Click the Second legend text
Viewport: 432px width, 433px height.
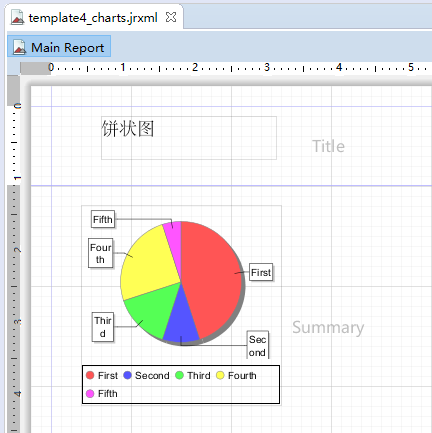tap(152, 375)
